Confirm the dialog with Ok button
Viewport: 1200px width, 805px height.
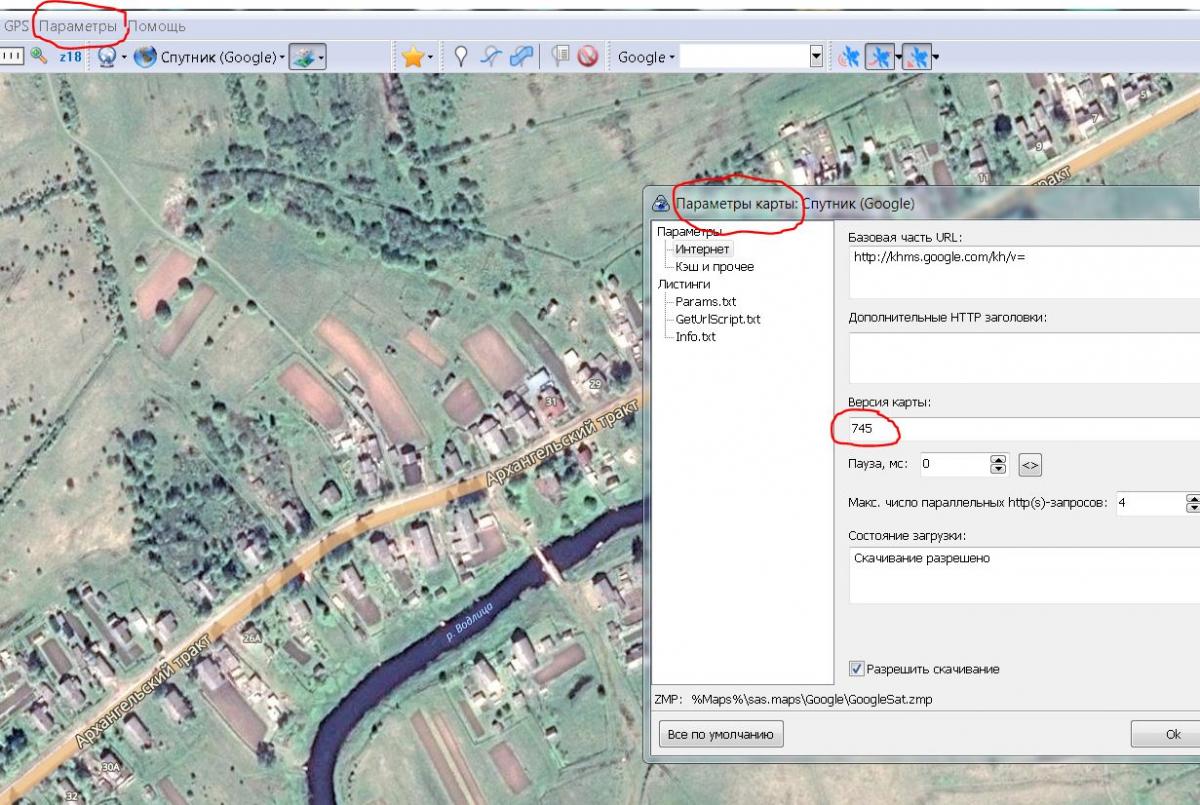[1172, 734]
